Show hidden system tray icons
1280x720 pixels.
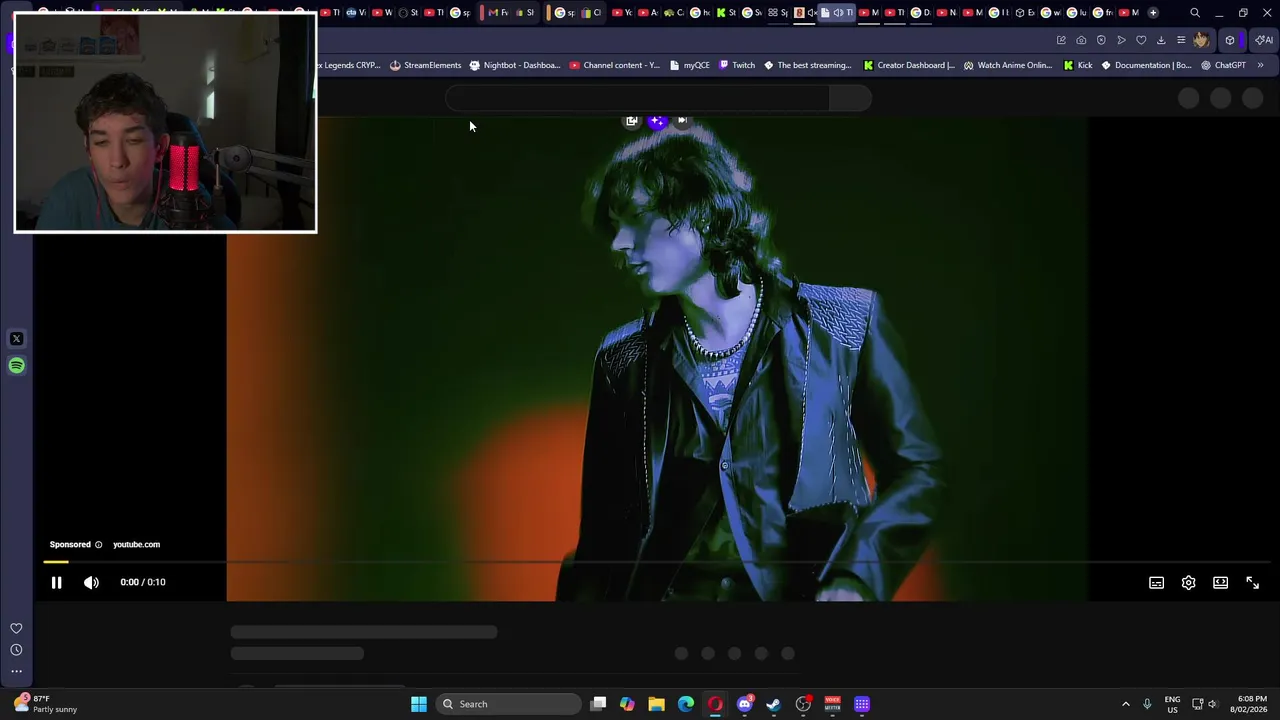[1126, 704]
